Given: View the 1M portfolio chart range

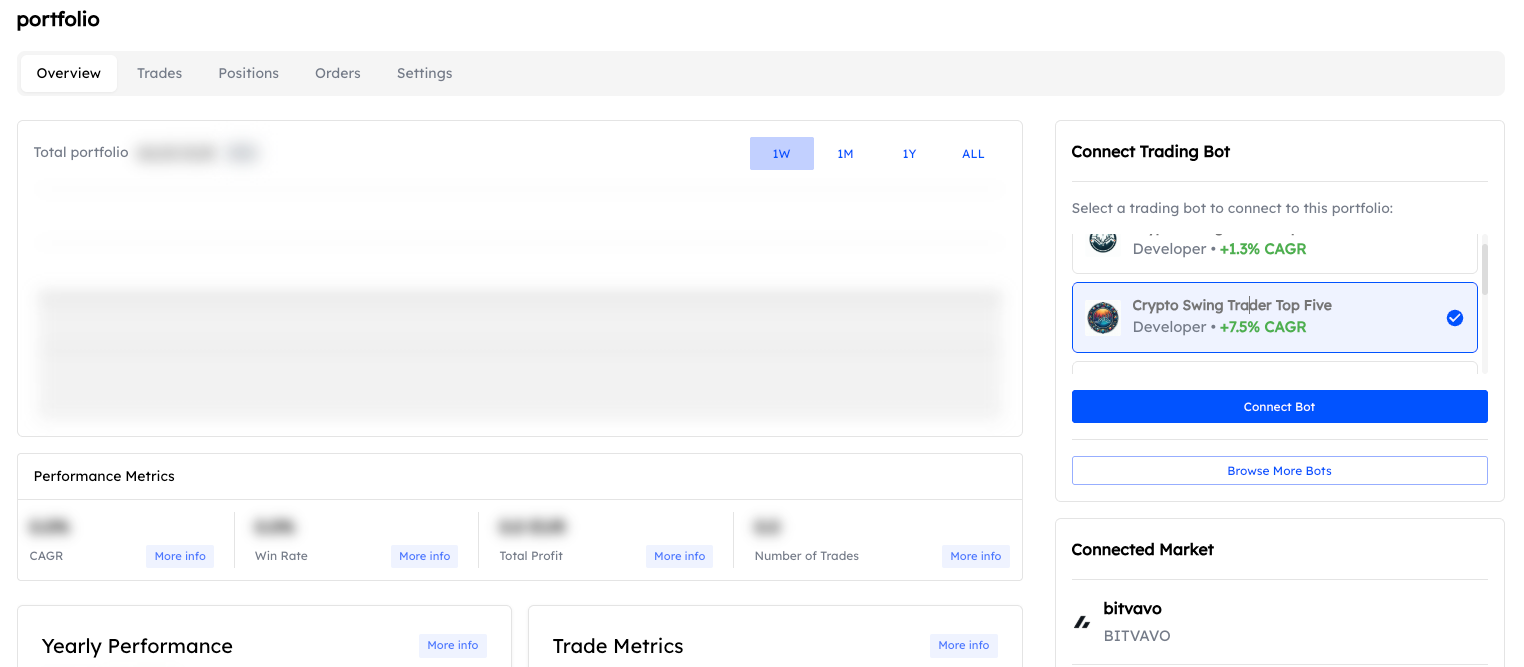Looking at the screenshot, I should (845, 153).
